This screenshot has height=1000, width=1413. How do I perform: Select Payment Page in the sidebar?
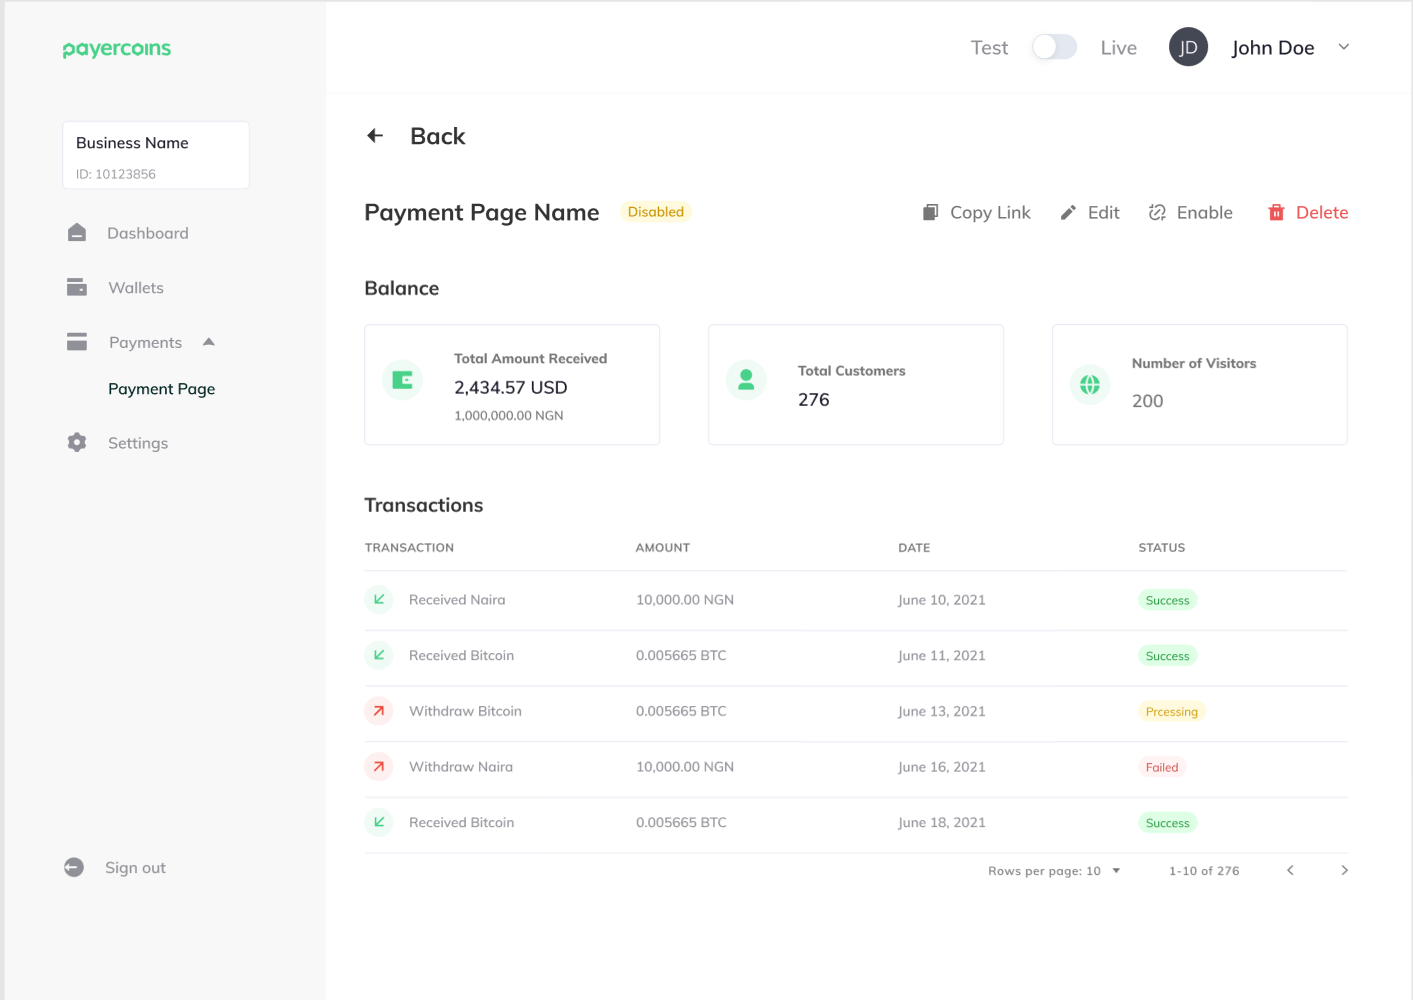(161, 388)
